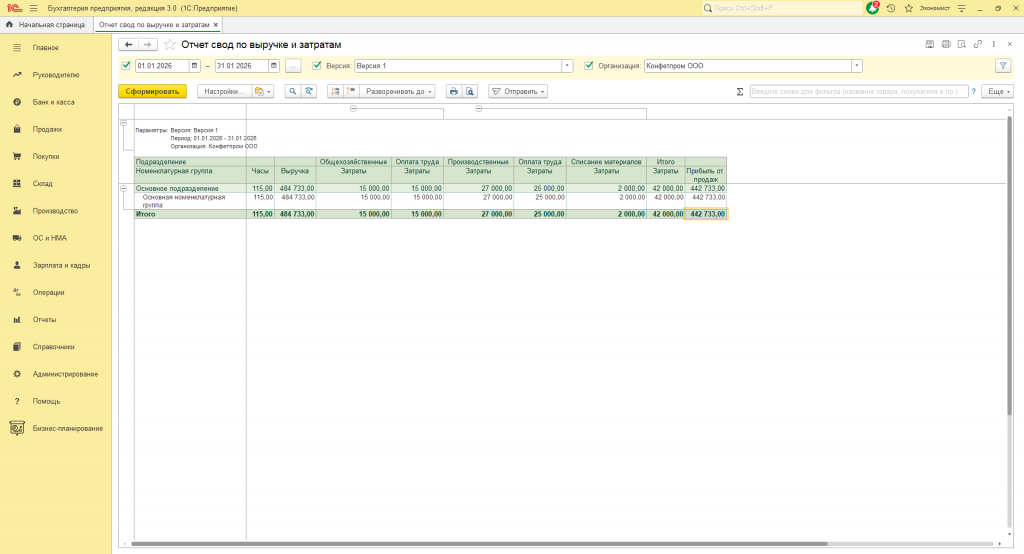Click the magnifier find icon in toolbar
This screenshot has width=1024, height=554.
click(x=292, y=91)
